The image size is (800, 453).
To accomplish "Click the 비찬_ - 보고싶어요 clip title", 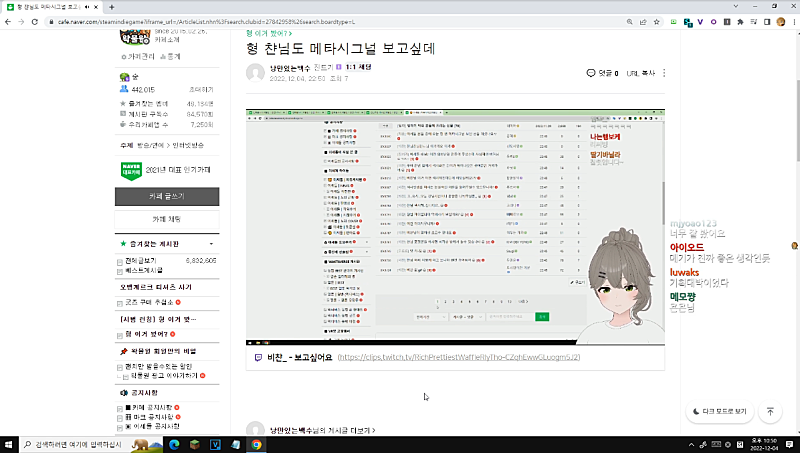I will 299,357.
